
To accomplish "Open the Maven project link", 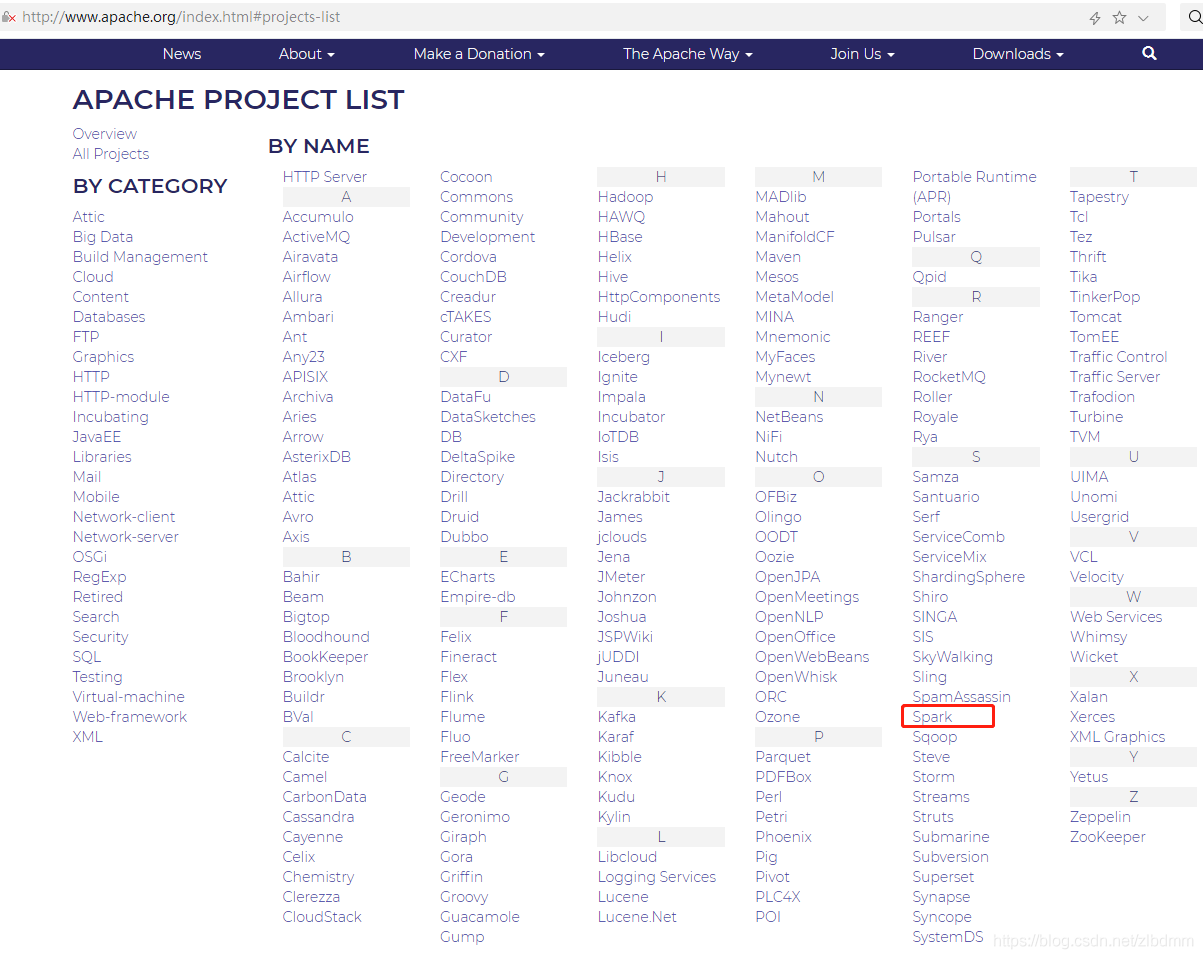I will tap(778, 257).
